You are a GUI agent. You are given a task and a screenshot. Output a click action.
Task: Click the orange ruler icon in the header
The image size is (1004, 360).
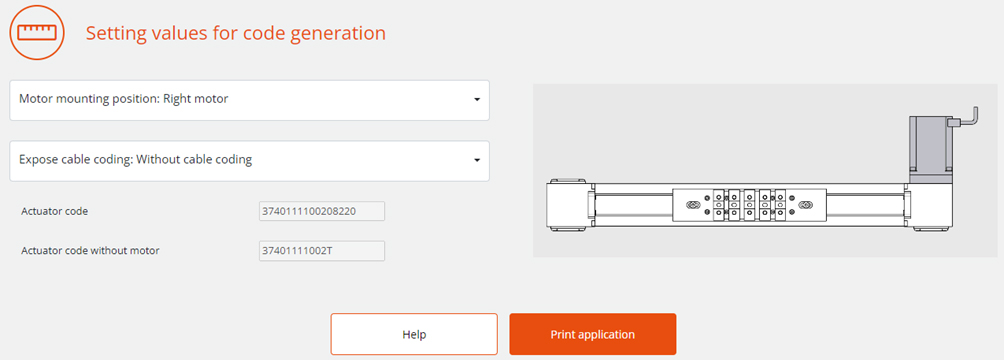coord(36,33)
